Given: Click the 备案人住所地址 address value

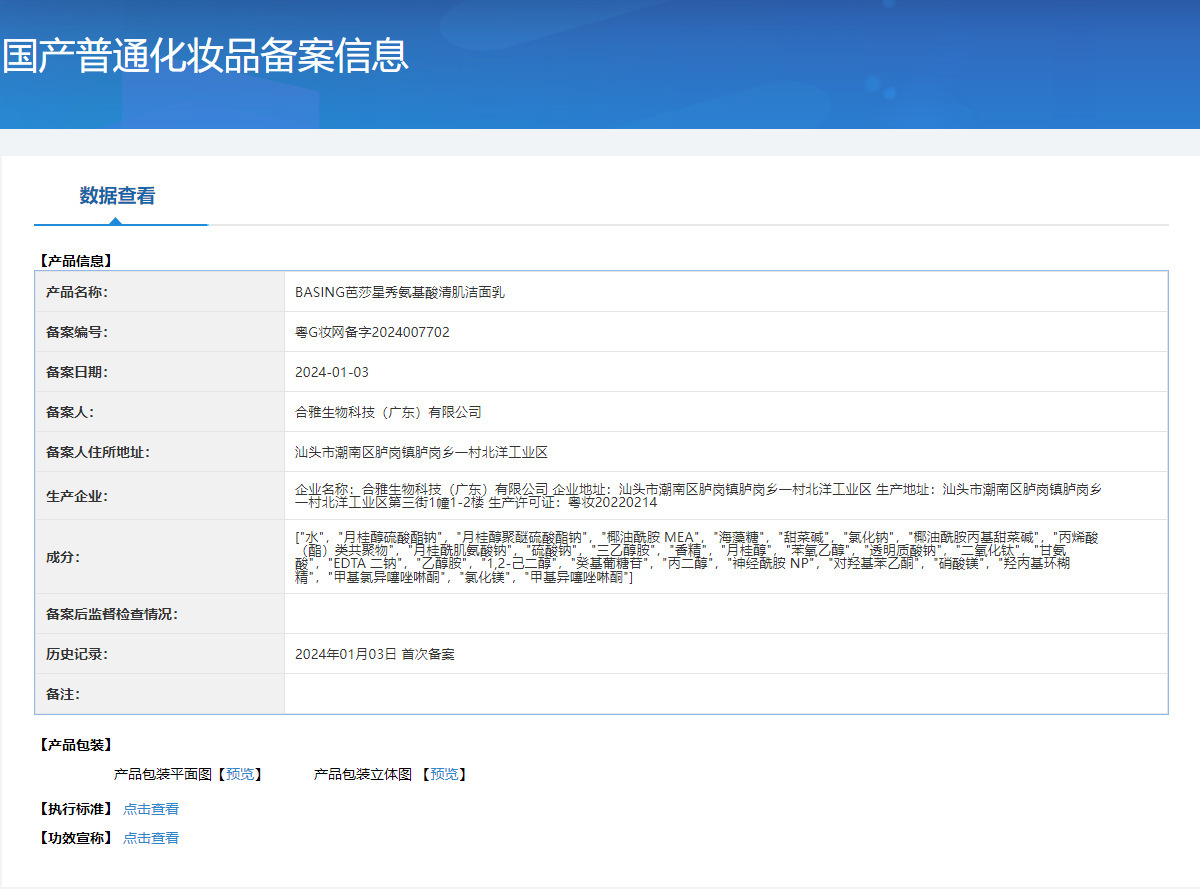Looking at the screenshot, I should pyautogui.click(x=421, y=452).
